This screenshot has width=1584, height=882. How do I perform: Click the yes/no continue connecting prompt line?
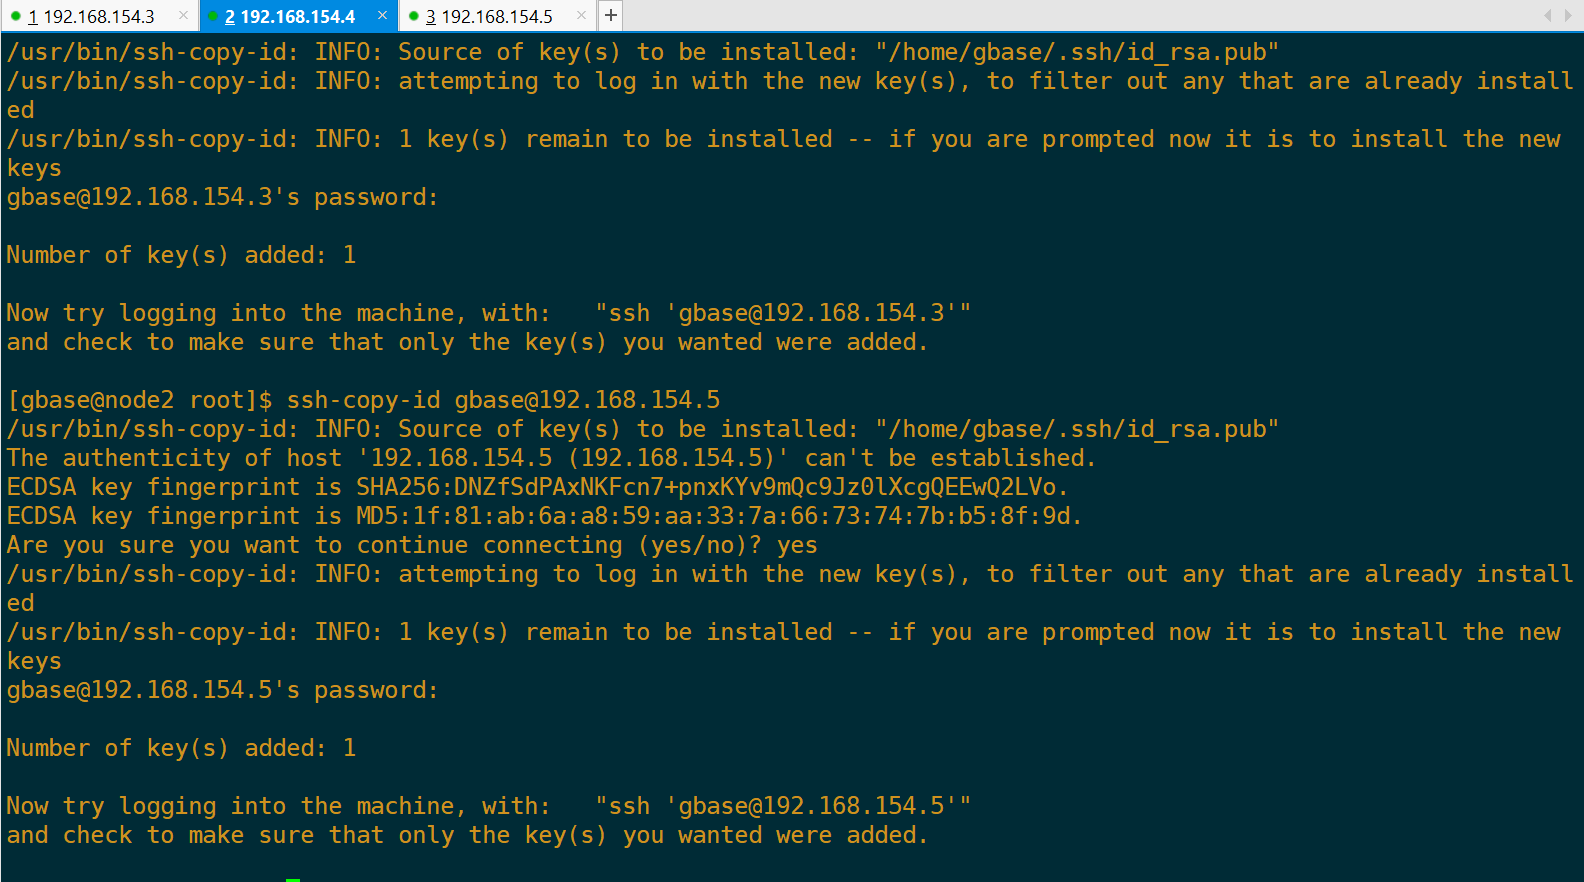click(x=412, y=545)
